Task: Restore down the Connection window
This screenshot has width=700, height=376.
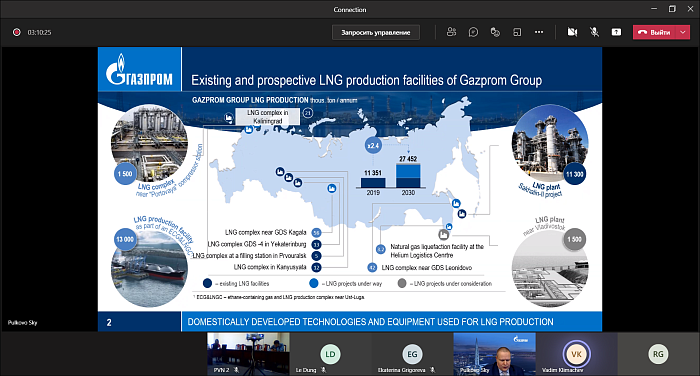Action: tap(672, 9)
